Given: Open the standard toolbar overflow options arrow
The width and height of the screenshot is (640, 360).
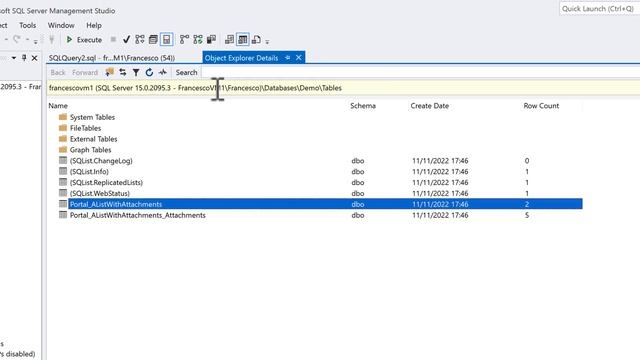Looking at the screenshot, I should tap(36, 41).
